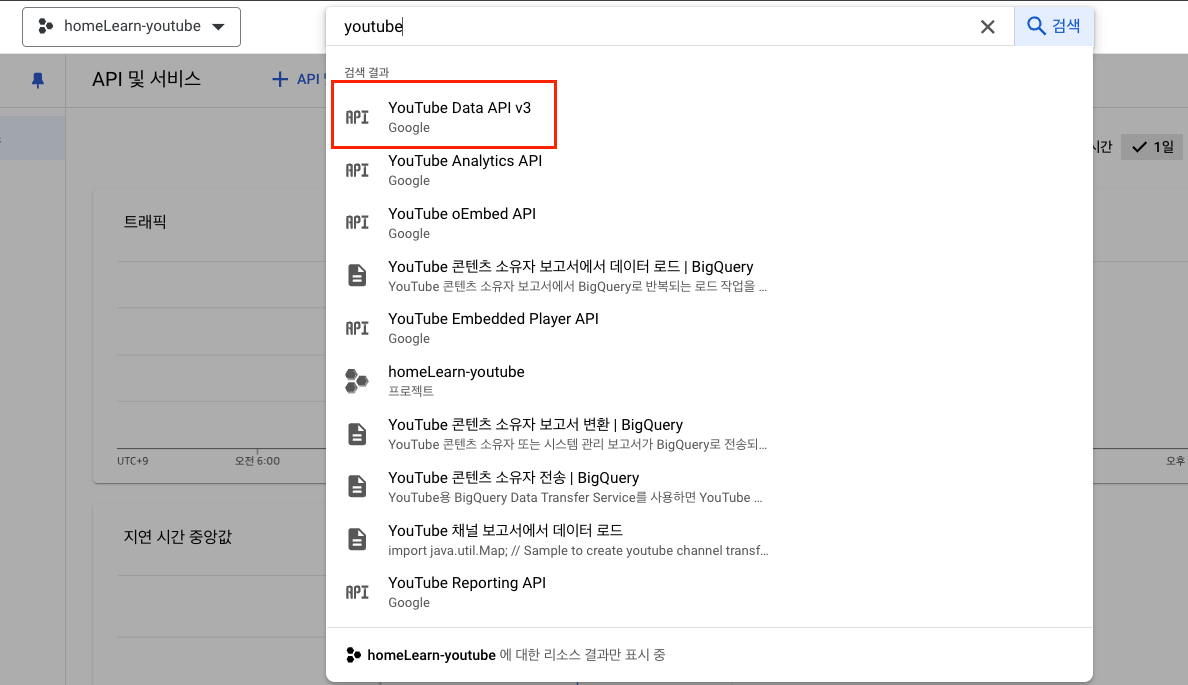1188x685 pixels.
Task: Open the homeLearn-youtube project selector dropdown
Action: point(131,27)
